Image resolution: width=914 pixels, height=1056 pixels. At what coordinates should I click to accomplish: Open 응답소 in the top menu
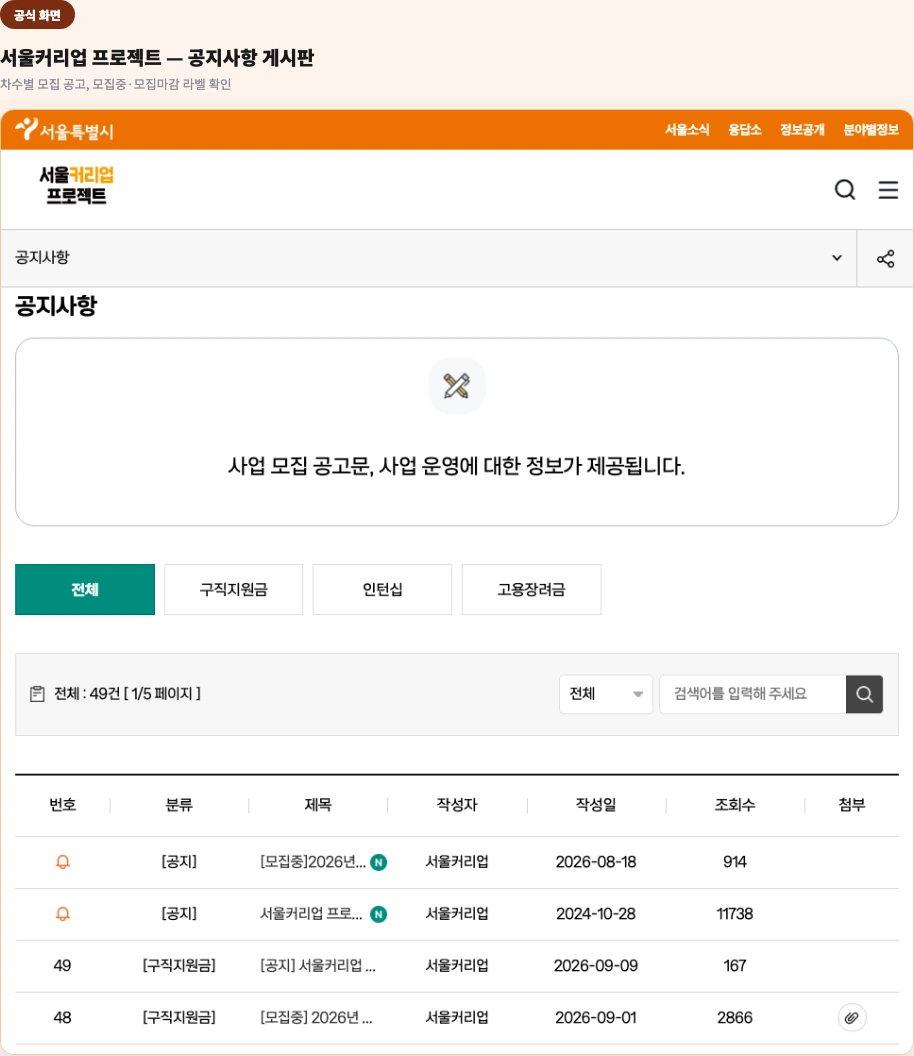[744, 129]
